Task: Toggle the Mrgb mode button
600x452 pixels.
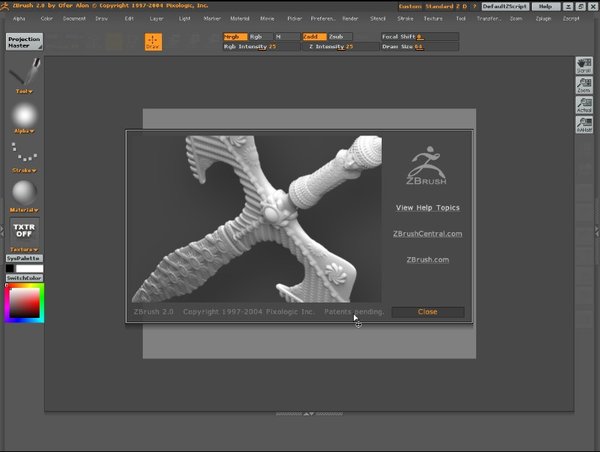Action: 235,36
